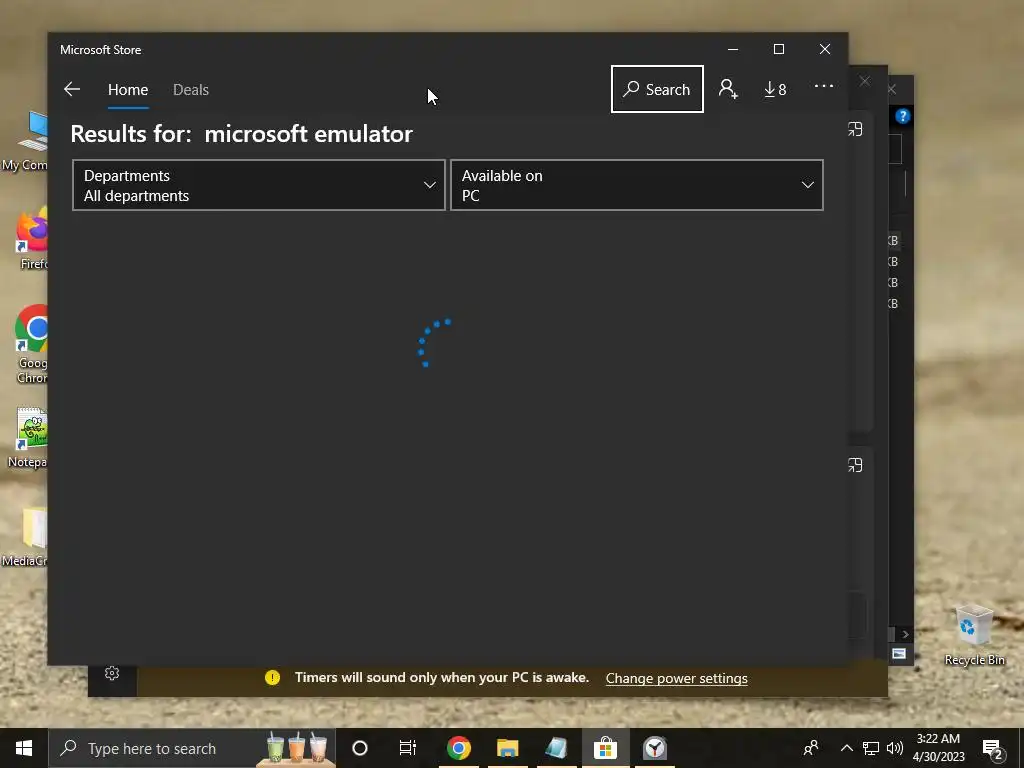Click the blue help icon in the back window
This screenshot has width=1024, height=768.
point(903,116)
